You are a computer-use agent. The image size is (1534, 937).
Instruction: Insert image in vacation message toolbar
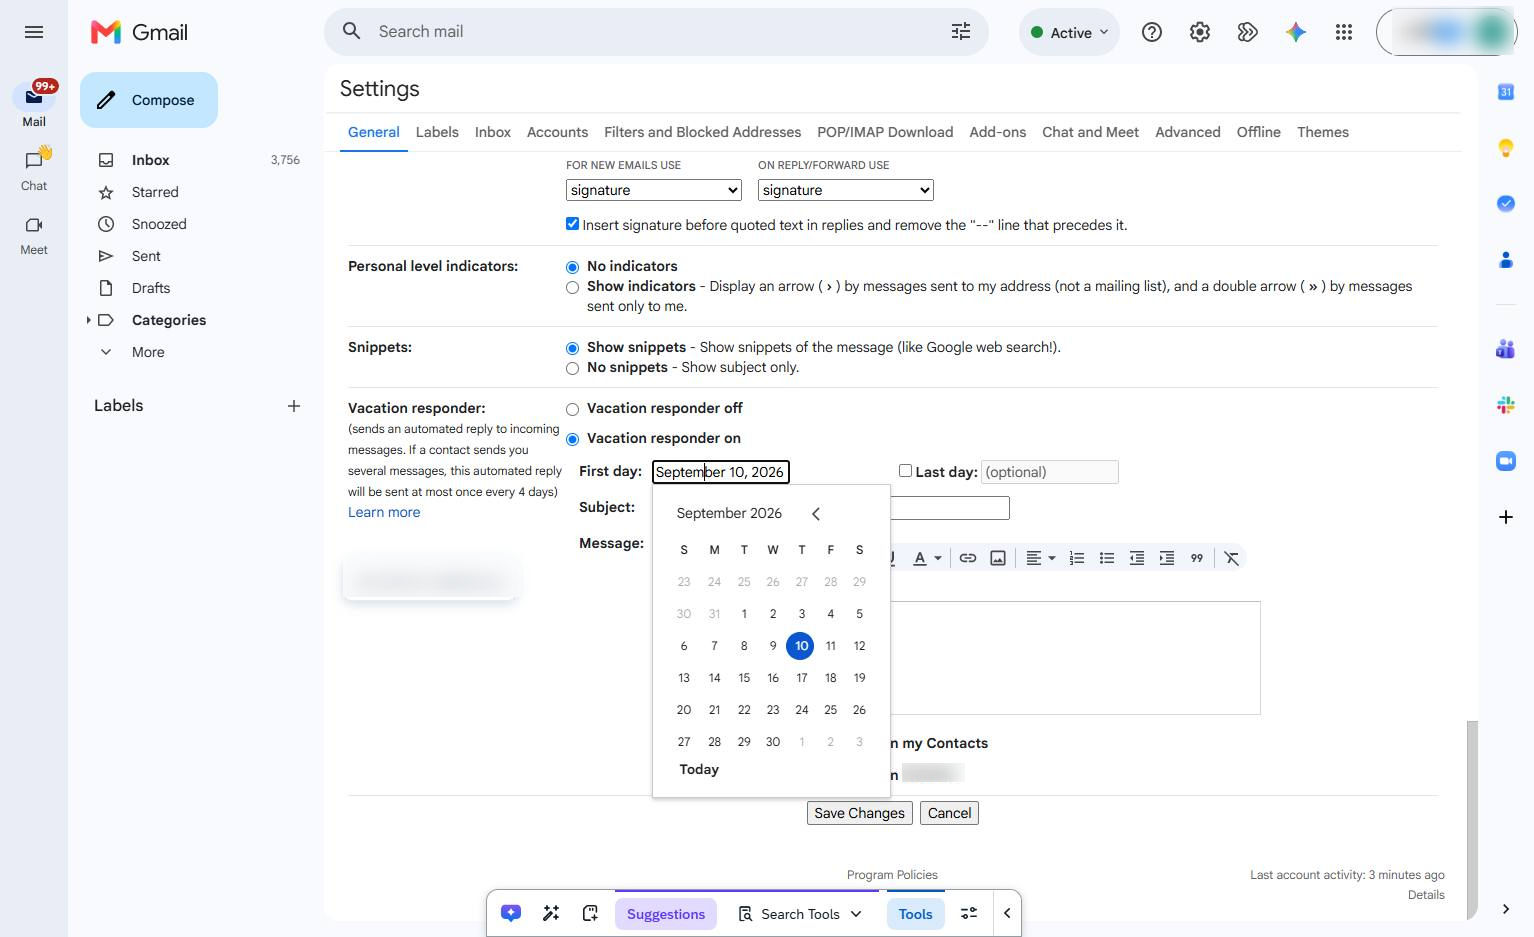pos(998,558)
